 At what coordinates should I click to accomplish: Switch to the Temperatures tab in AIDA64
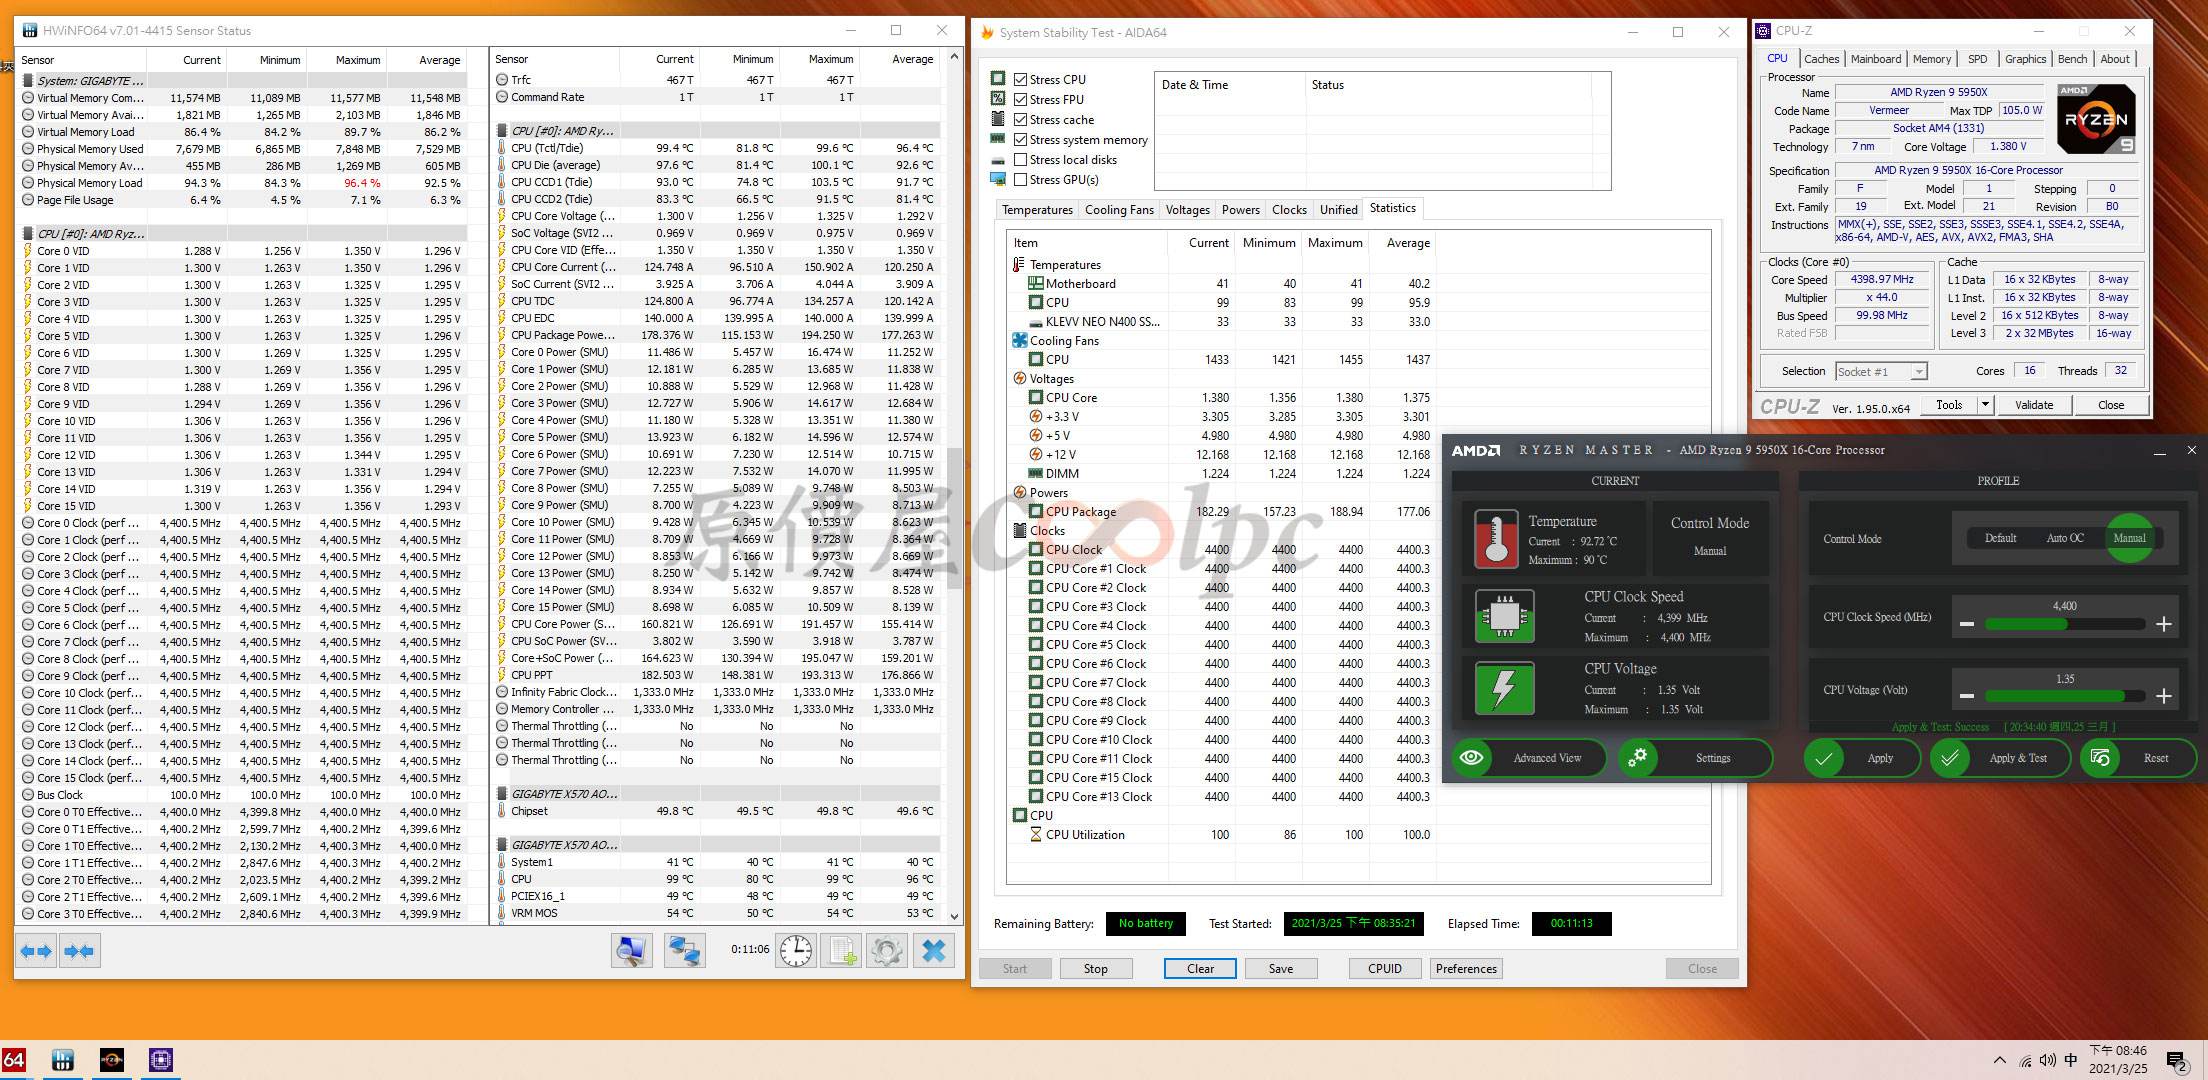[x=1037, y=210]
